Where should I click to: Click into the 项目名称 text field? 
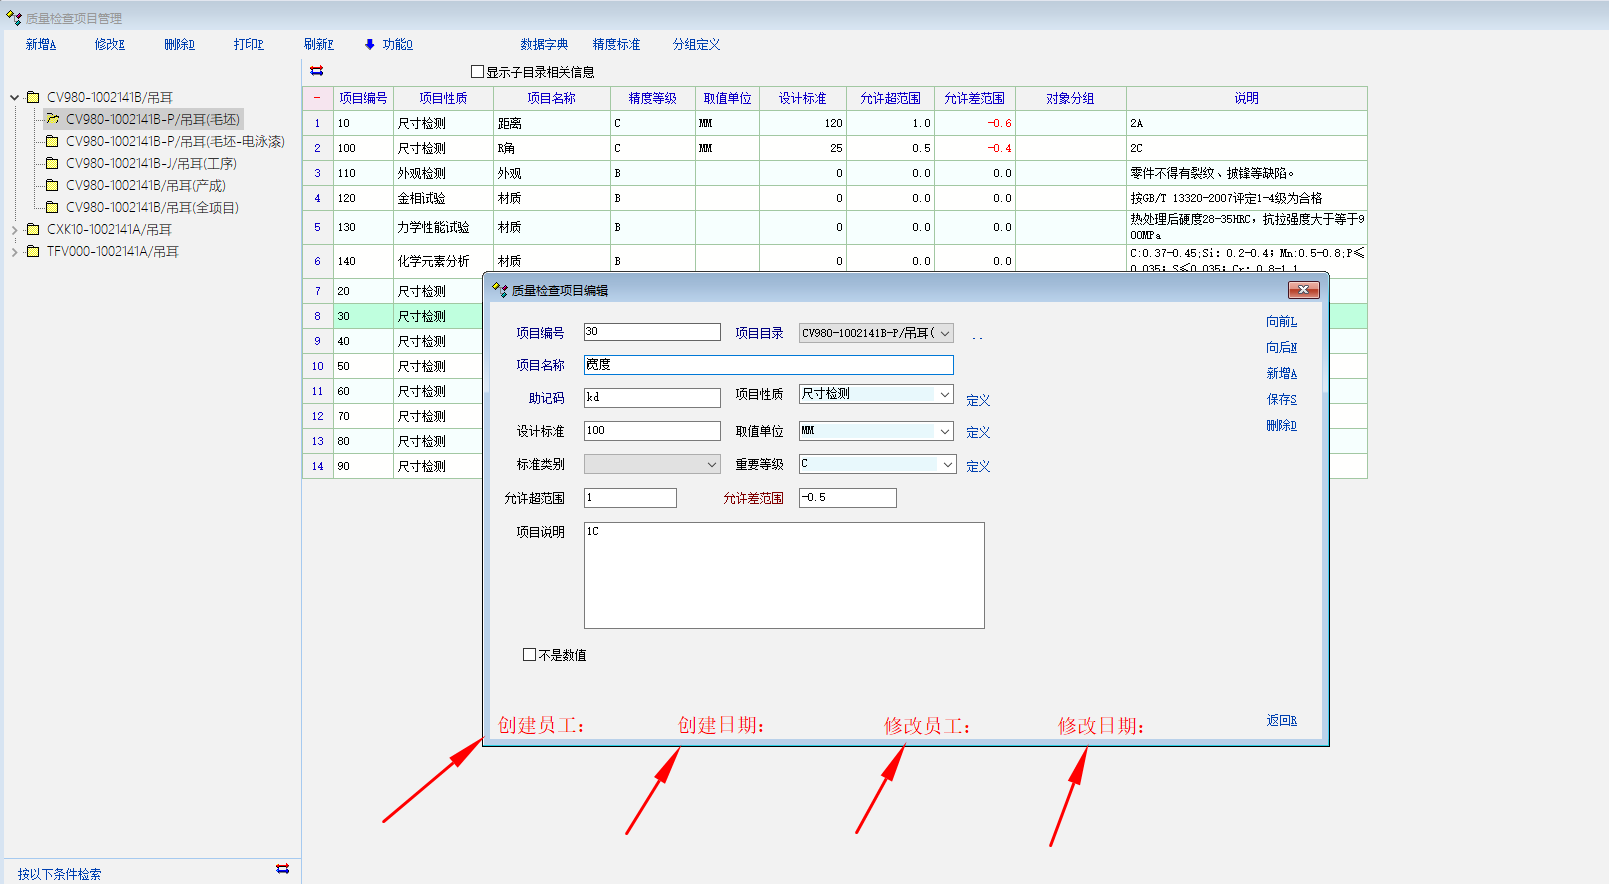pyautogui.click(x=768, y=365)
